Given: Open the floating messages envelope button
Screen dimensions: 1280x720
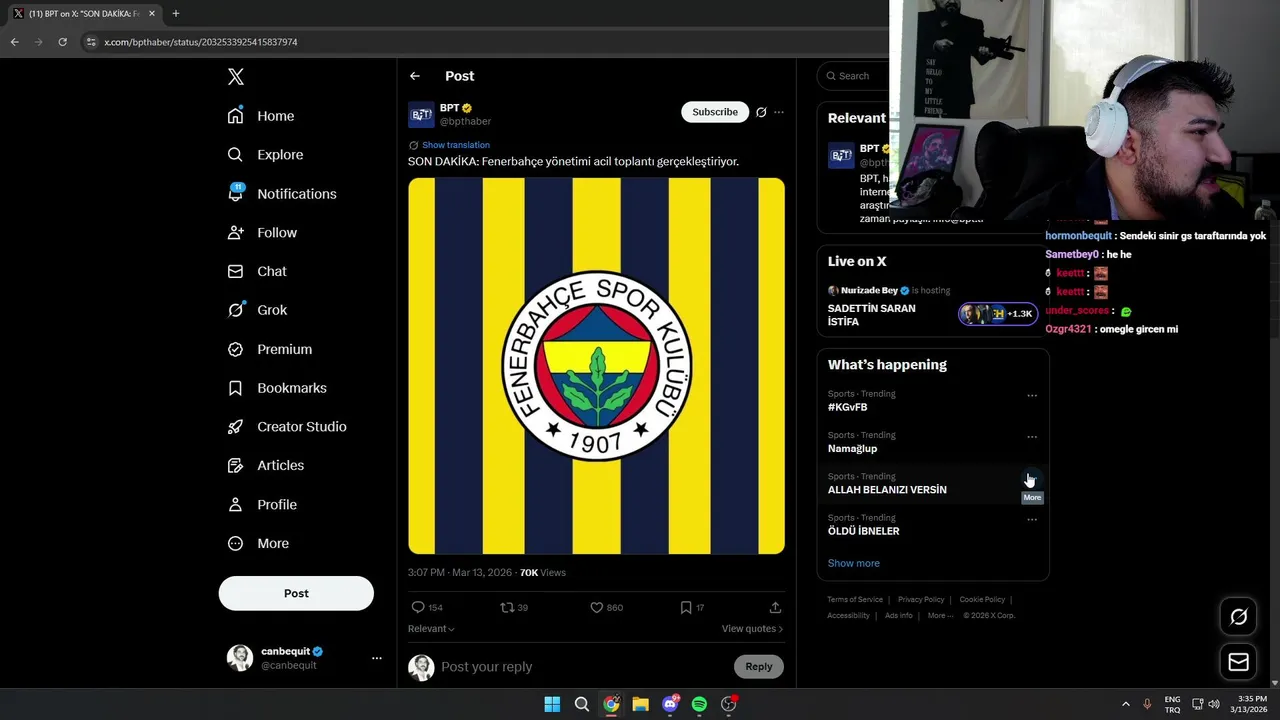Looking at the screenshot, I should point(1238,662).
